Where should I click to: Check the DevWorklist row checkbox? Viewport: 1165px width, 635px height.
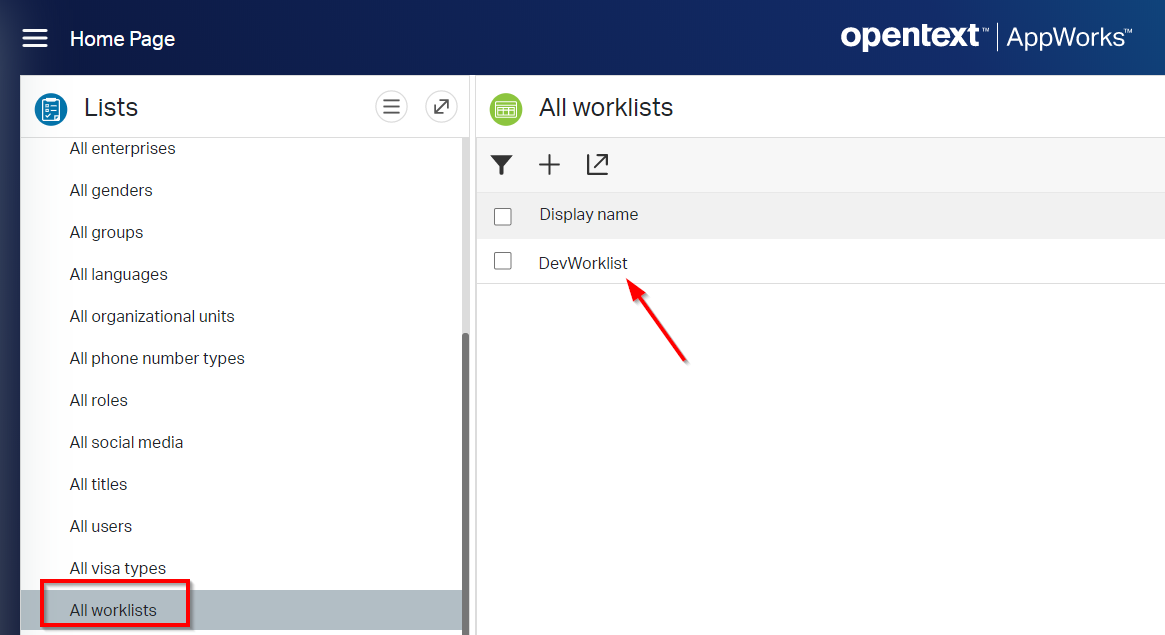pos(502,260)
